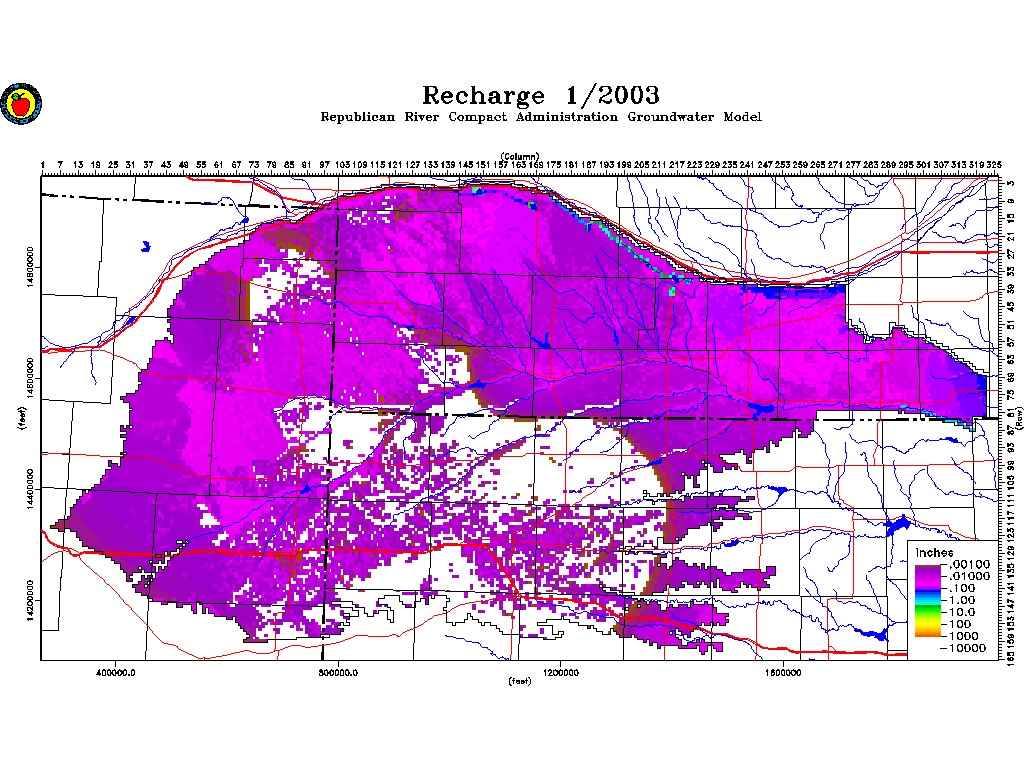Image resolution: width=1024 pixels, height=768 pixels.
Task: Select the 10000 legend value
Action: (963, 648)
